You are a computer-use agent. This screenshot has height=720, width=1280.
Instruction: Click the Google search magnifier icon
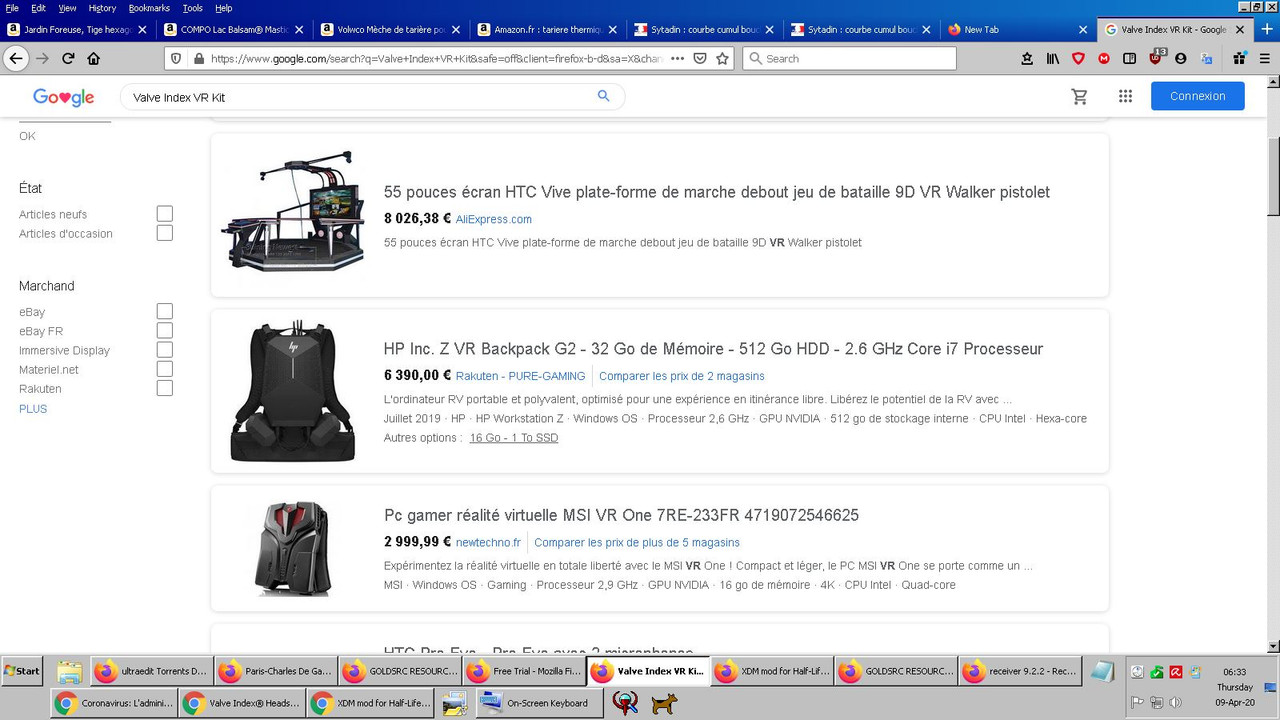pos(603,96)
